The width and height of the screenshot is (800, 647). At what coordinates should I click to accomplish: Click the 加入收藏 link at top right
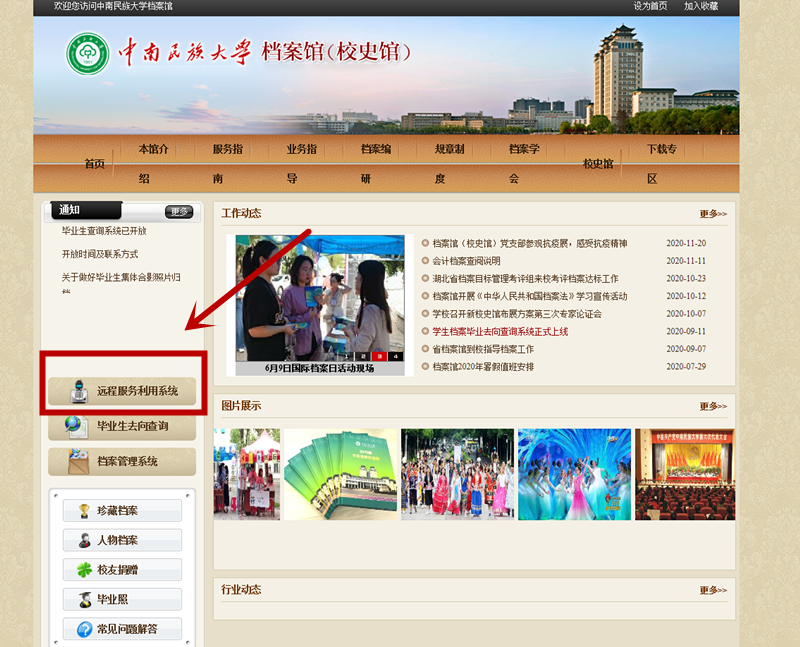coord(701,6)
